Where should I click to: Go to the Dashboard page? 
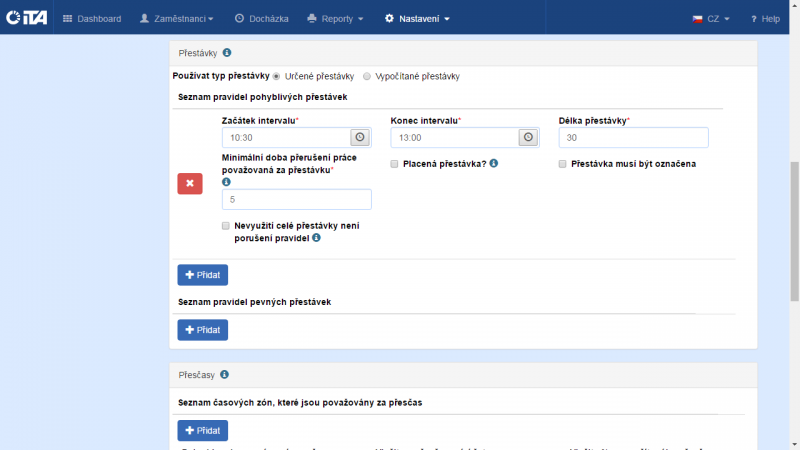(x=91, y=18)
